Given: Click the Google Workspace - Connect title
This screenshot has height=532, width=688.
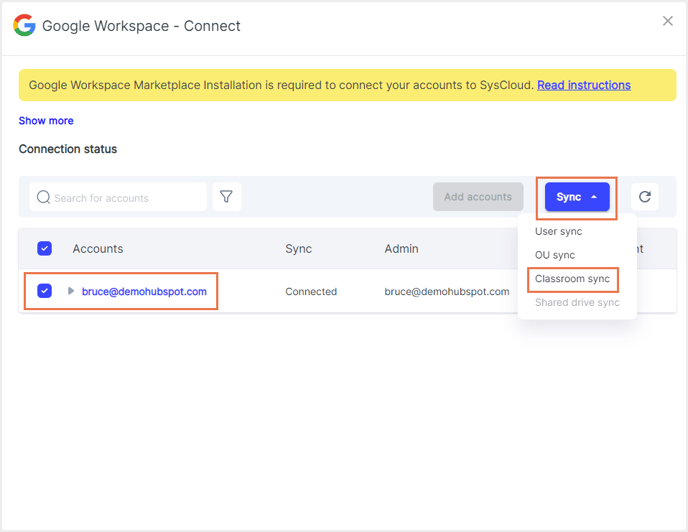Looking at the screenshot, I should tap(141, 26).
